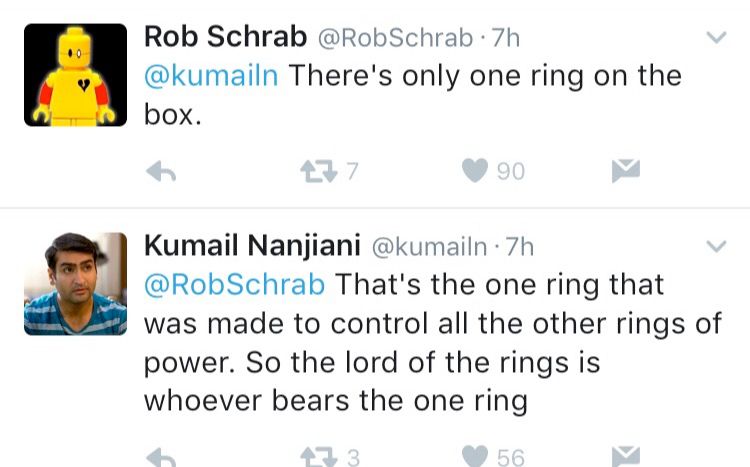Open Rob Schrab's Lego avatar profile picture
Image resolution: width=750 pixels, height=467 pixels.
click(x=76, y=76)
